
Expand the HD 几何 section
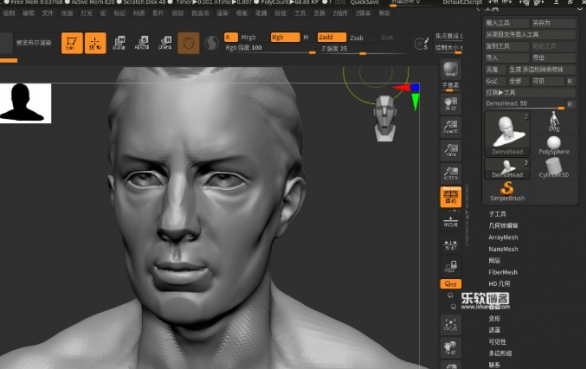coord(499,284)
